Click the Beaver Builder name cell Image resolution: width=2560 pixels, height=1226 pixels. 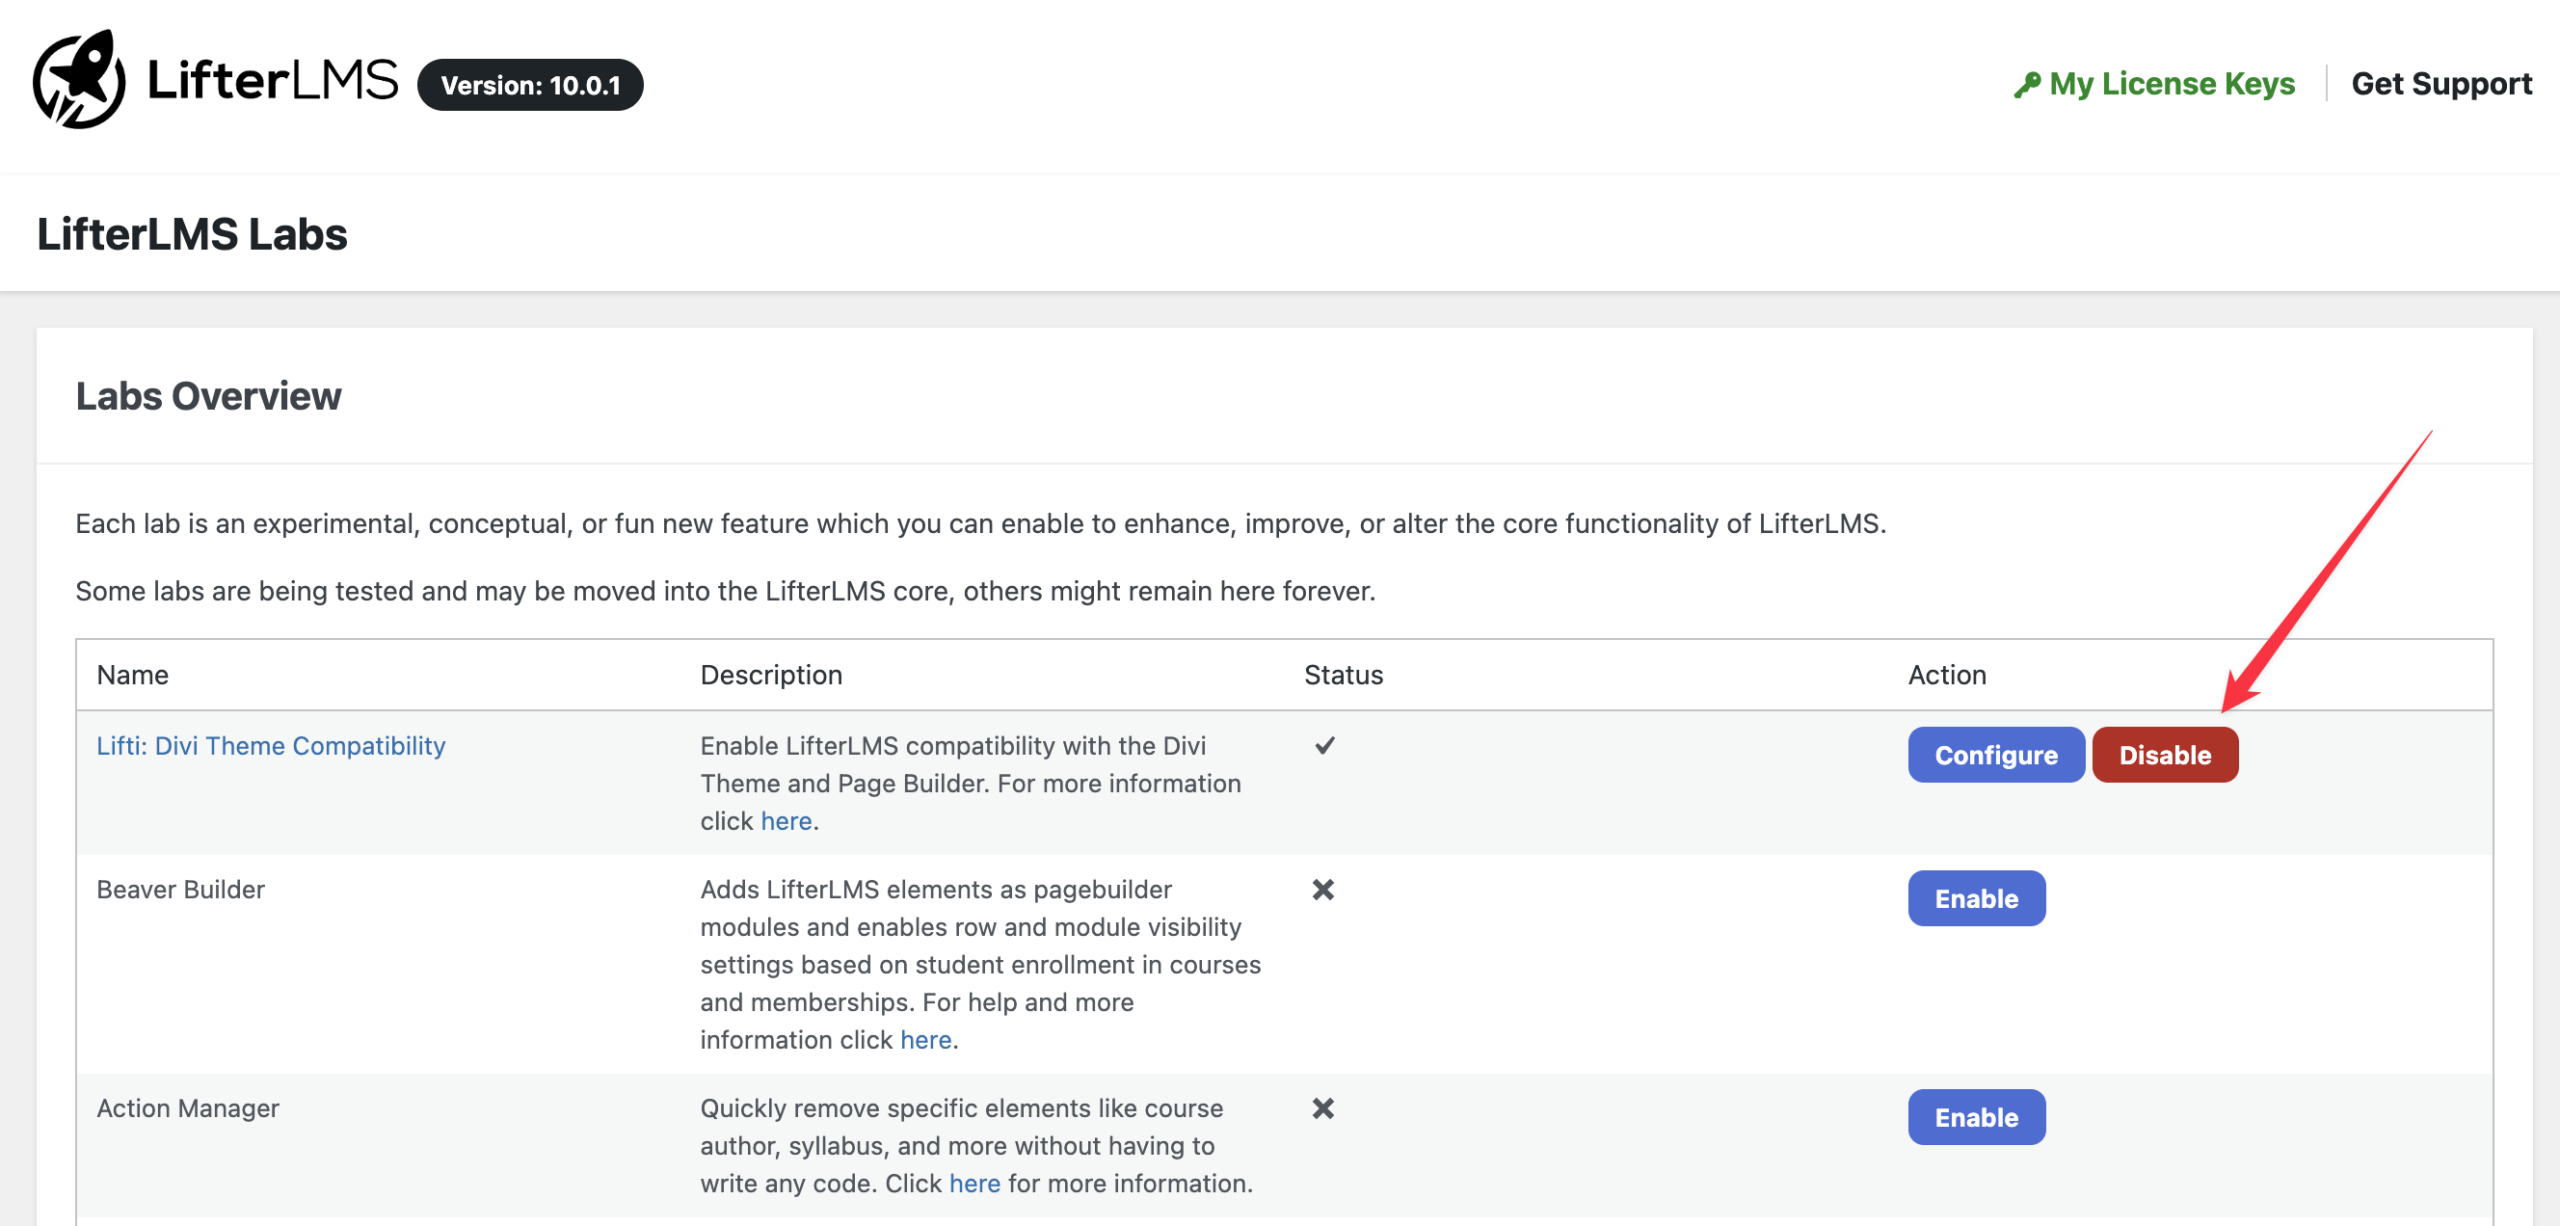[180, 890]
